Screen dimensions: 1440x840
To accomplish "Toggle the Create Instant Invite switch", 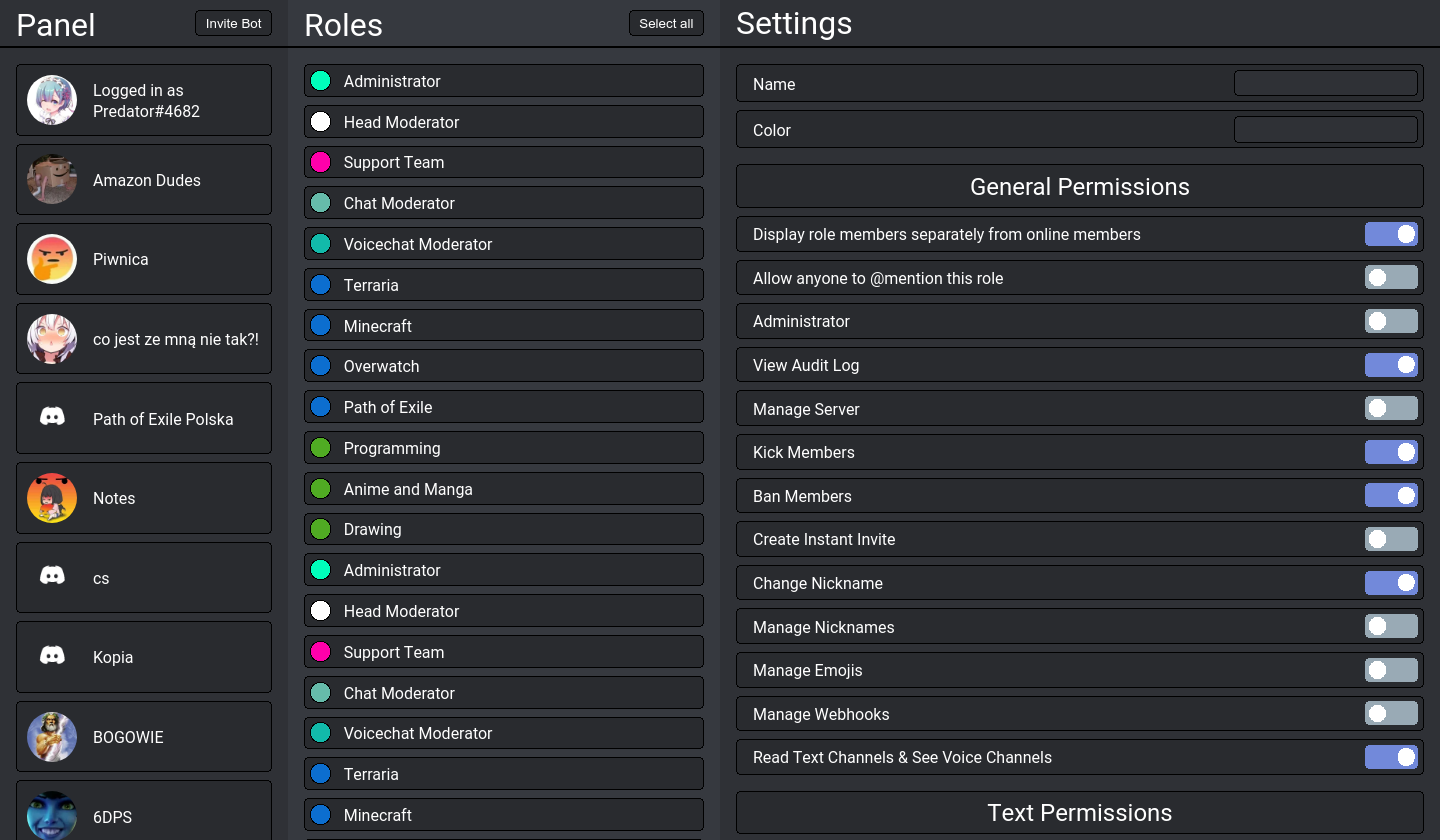I will click(1391, 539).
